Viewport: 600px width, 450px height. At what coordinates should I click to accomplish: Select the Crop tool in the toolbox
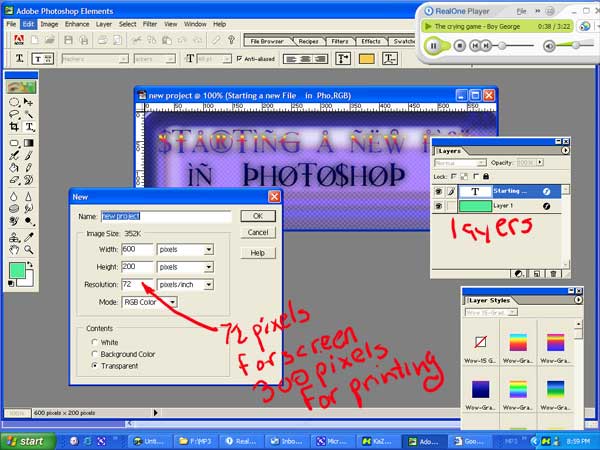point(13,128)
